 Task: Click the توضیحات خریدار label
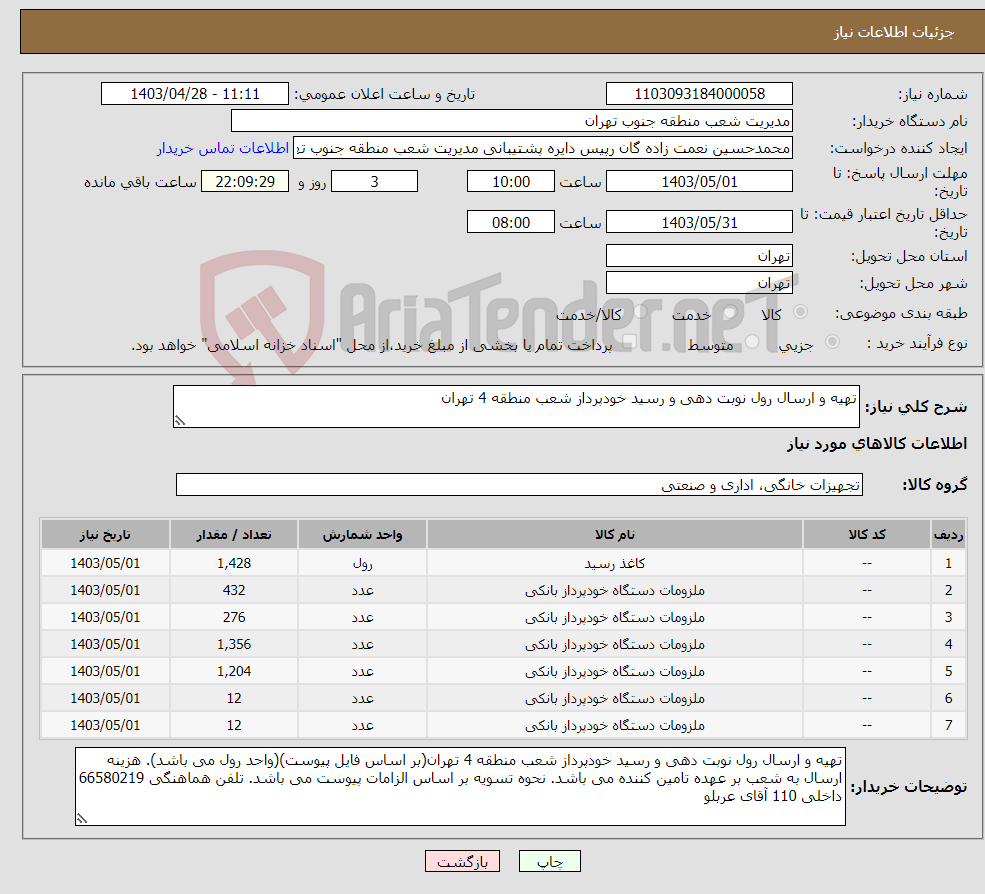point(909,787)
